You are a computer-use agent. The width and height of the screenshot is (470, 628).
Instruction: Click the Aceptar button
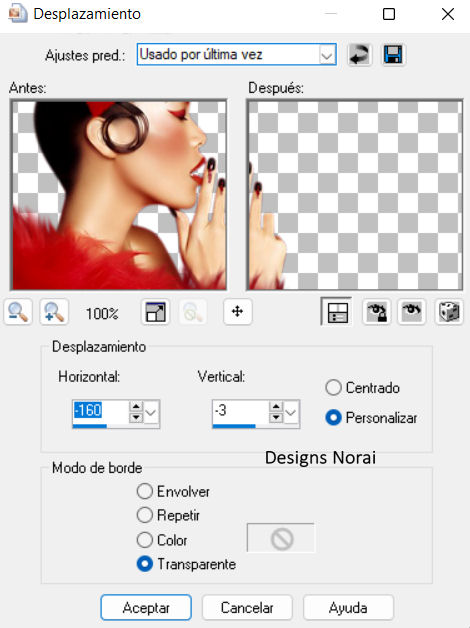tap(146, 608)
